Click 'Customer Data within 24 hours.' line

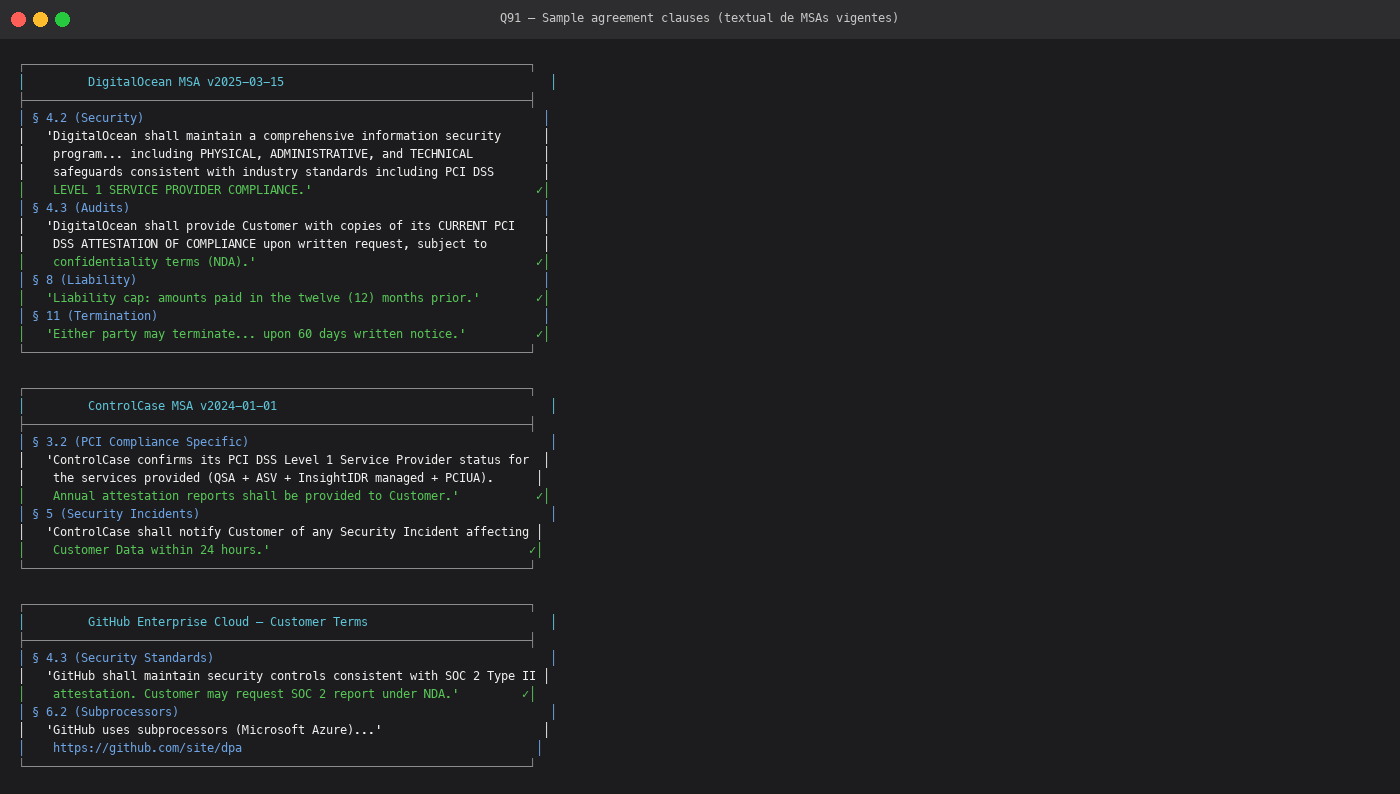pos(161,550)
